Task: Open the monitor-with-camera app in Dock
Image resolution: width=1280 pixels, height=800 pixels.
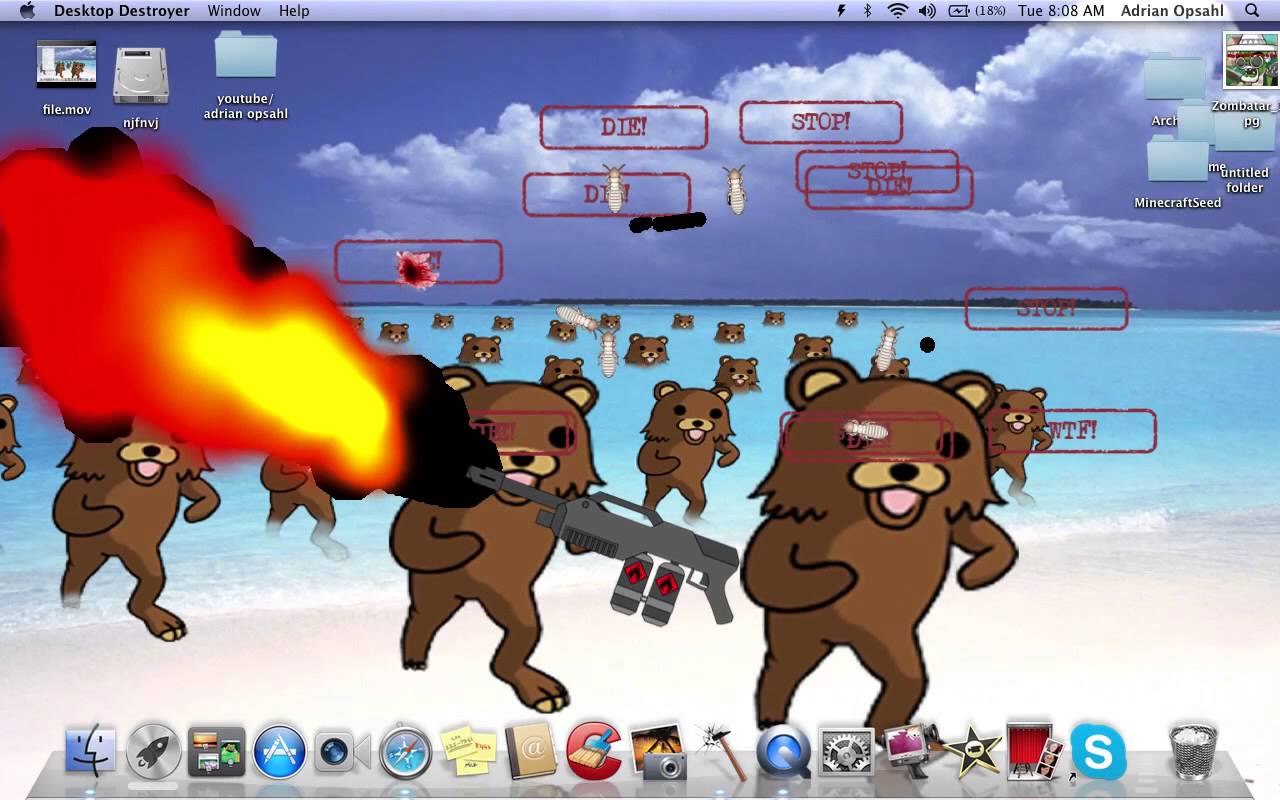Action: point(910,752)
